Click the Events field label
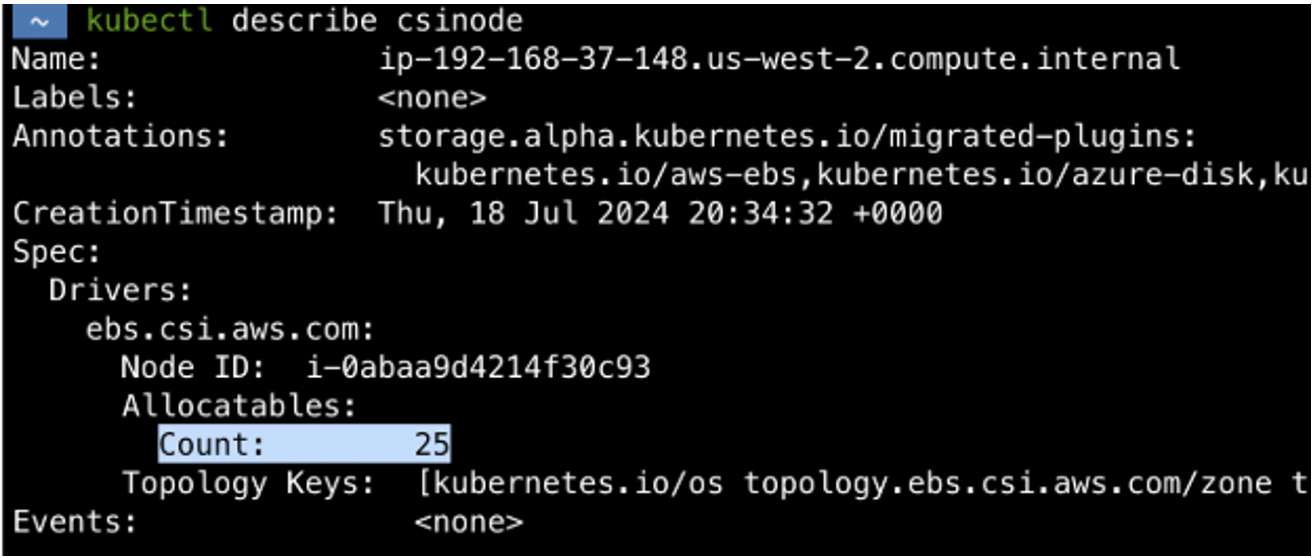1312x558 pixels. [x=76, y=522]
